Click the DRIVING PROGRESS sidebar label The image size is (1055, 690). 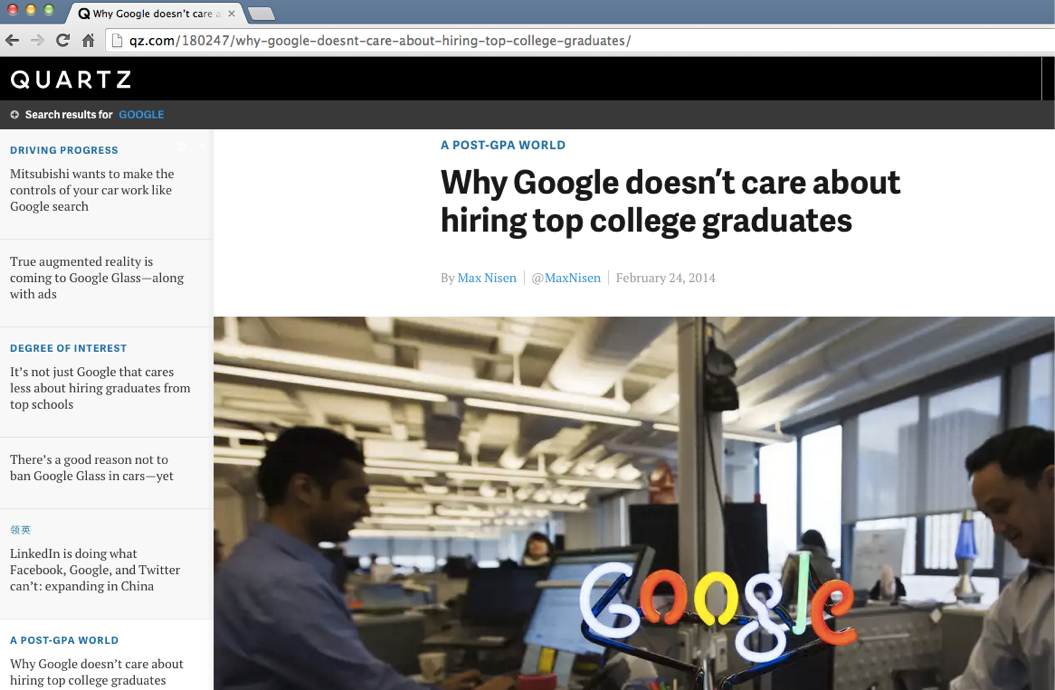pos(64,150)
